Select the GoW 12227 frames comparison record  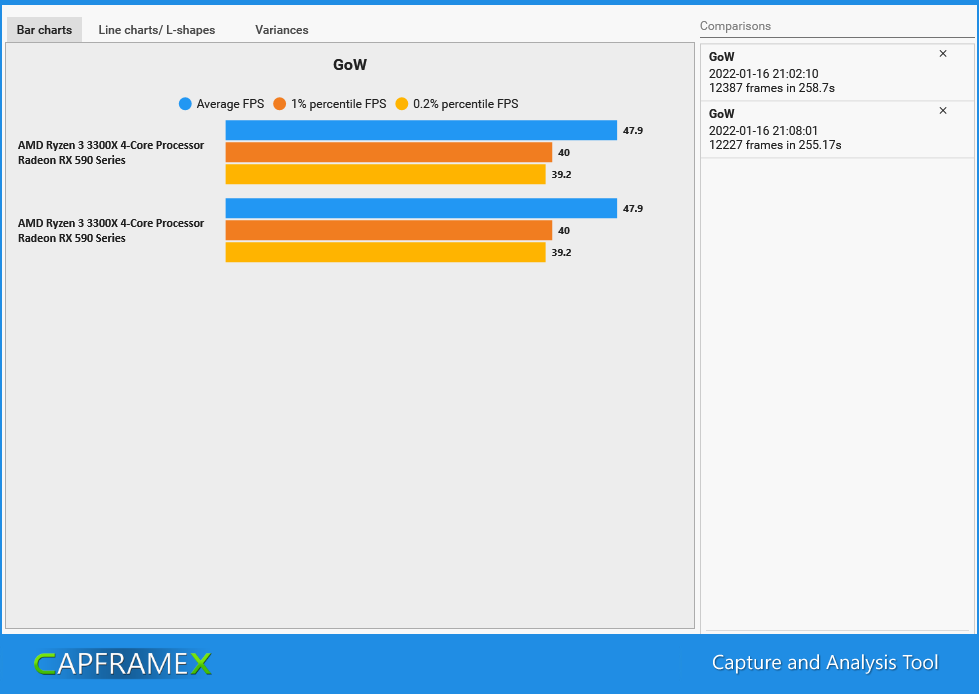[837, 129]
